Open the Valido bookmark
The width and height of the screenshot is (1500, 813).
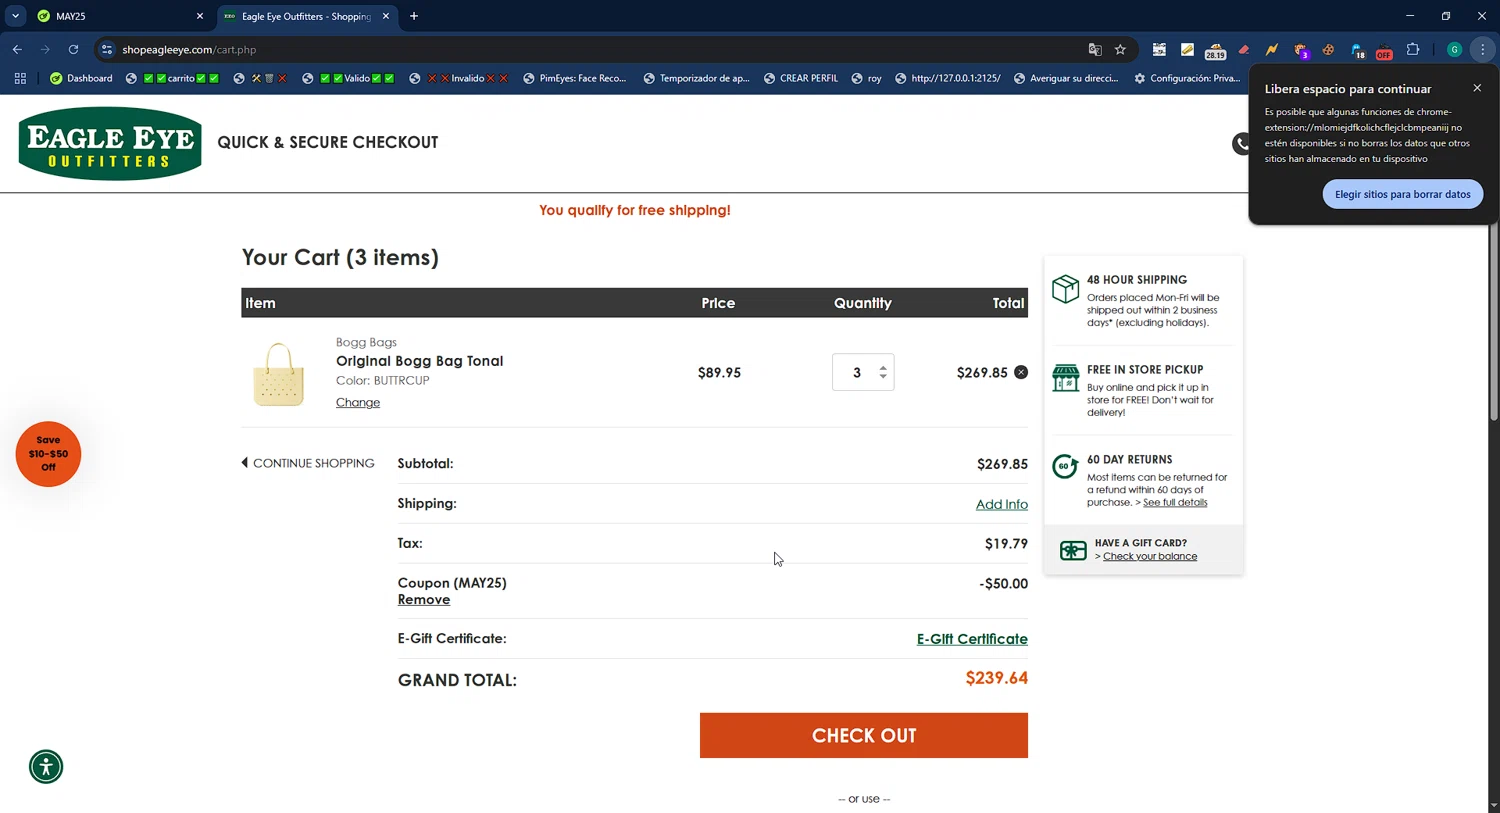[x=348, y=78]
